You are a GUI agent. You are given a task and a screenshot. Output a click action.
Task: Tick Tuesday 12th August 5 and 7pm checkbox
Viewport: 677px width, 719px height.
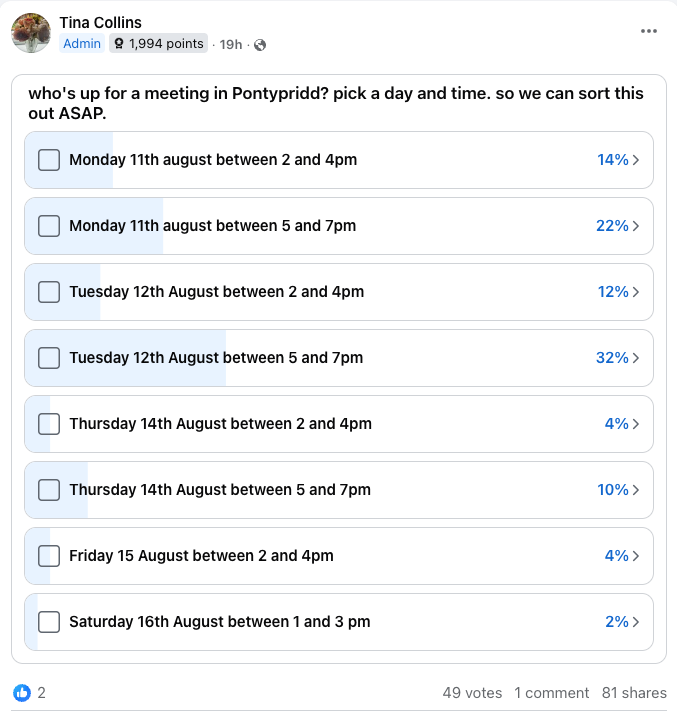tap(49, 358)
